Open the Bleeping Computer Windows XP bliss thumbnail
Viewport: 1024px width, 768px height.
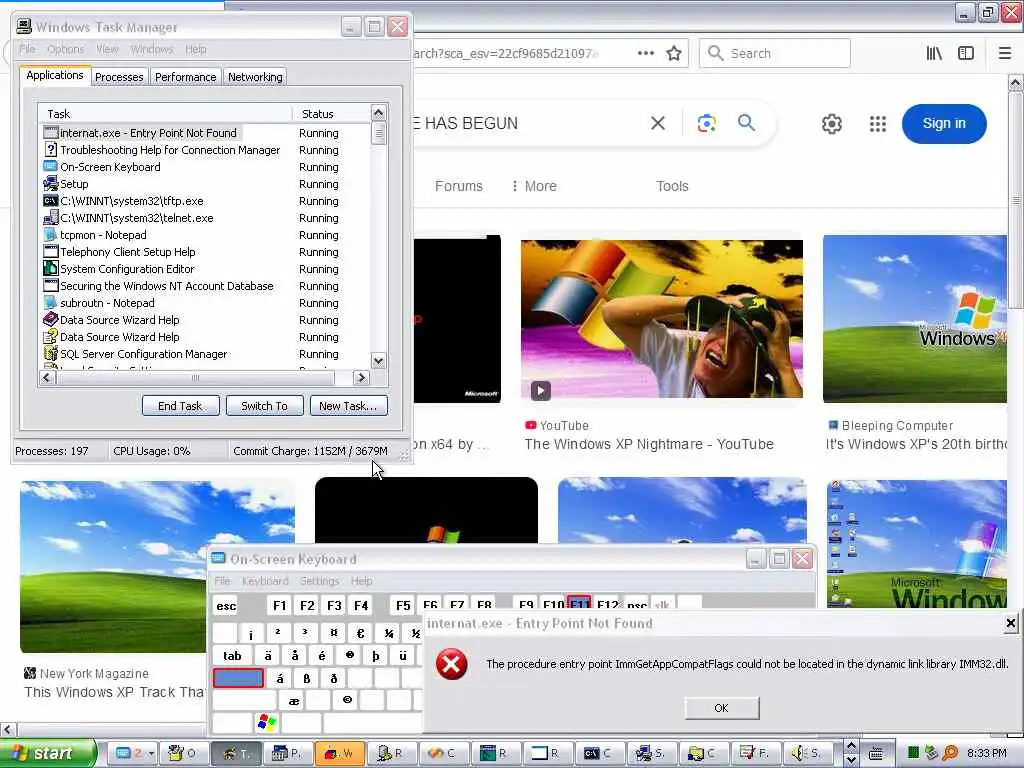pos(914,319)
